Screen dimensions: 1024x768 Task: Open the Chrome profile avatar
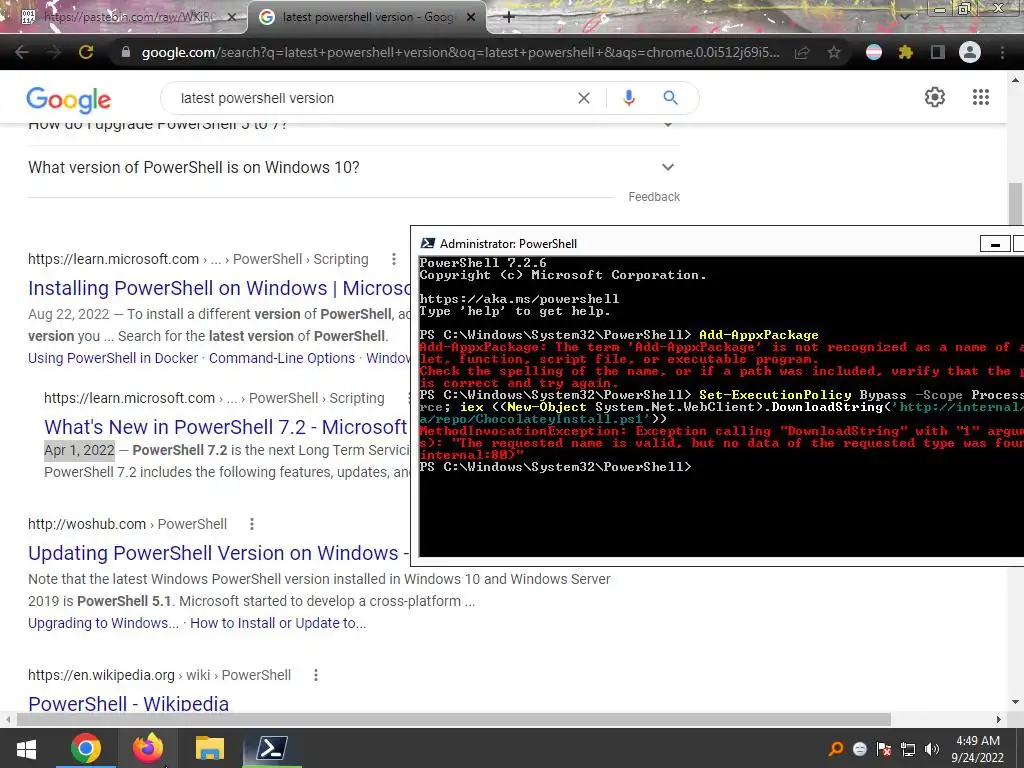tap(970, 52)
